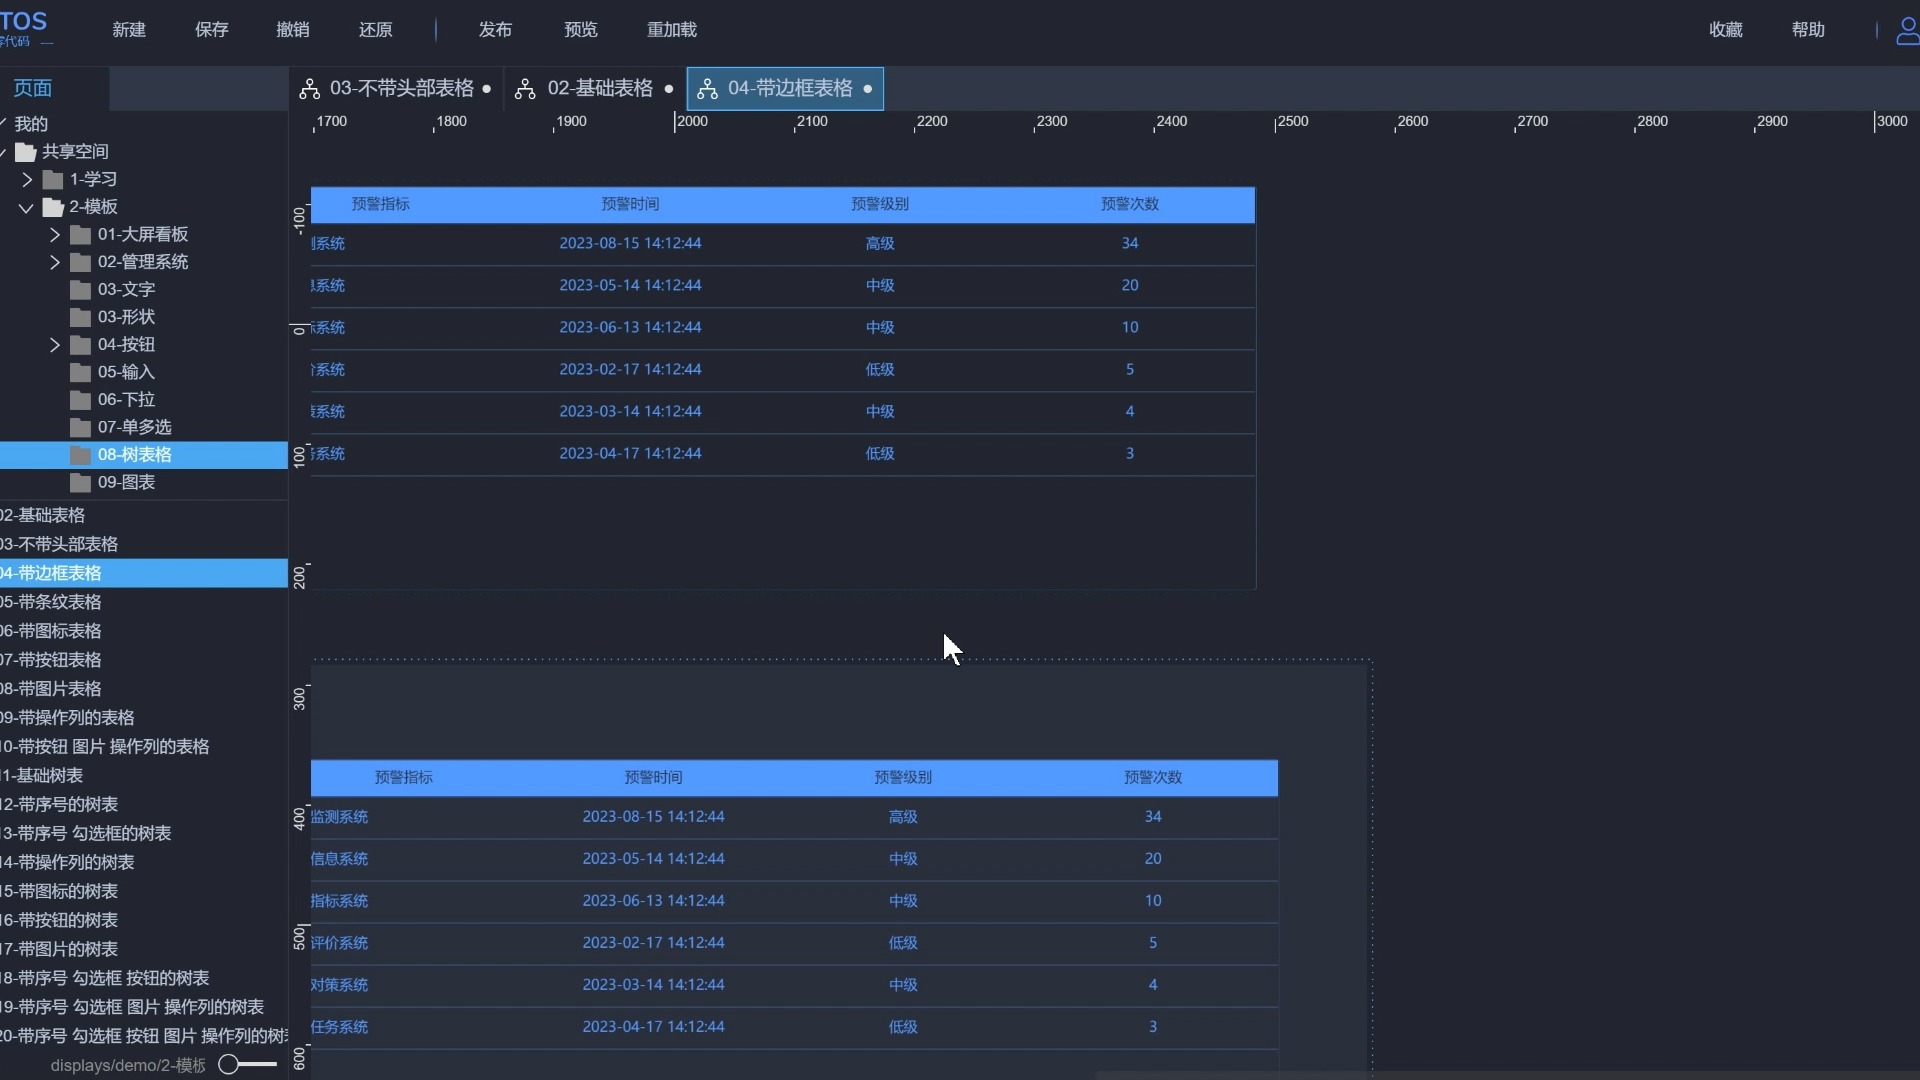1920x1080 pixels.
Task: Switch to the 页面 panel tab
Action: 33,88
